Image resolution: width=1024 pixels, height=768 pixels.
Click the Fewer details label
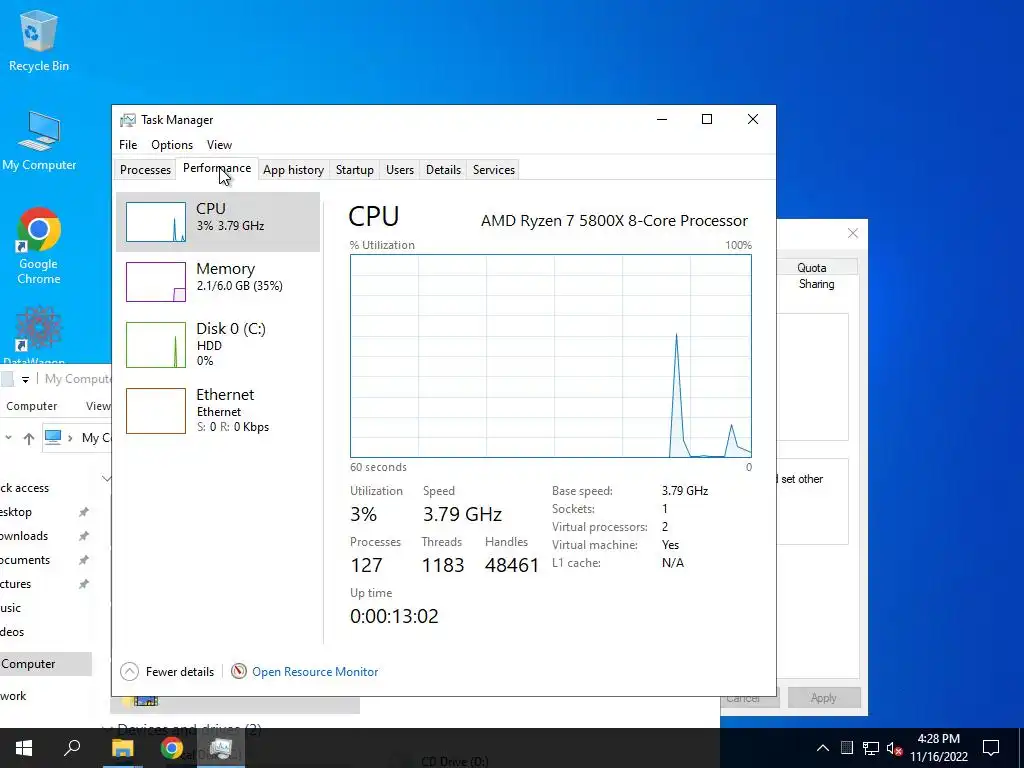[180, 671]
